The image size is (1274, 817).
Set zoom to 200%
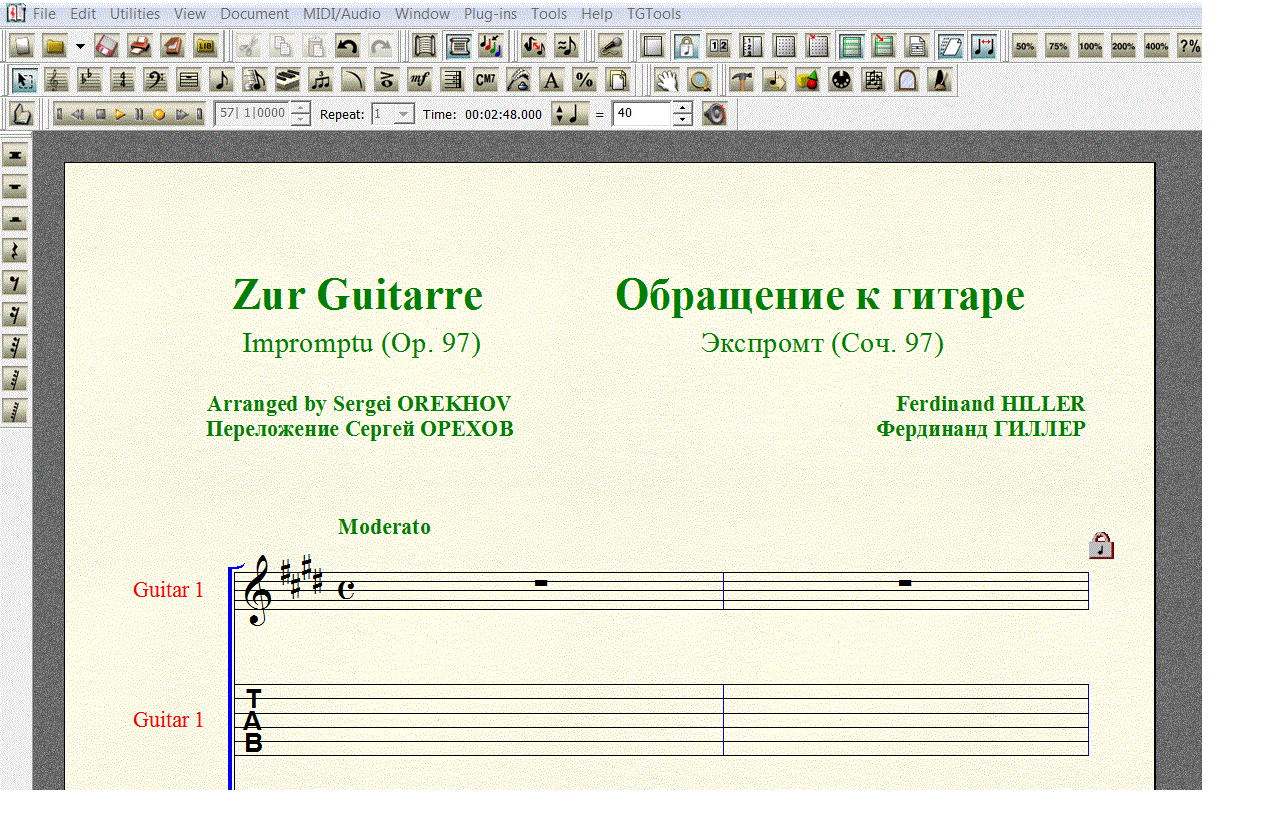(1123, 46)
